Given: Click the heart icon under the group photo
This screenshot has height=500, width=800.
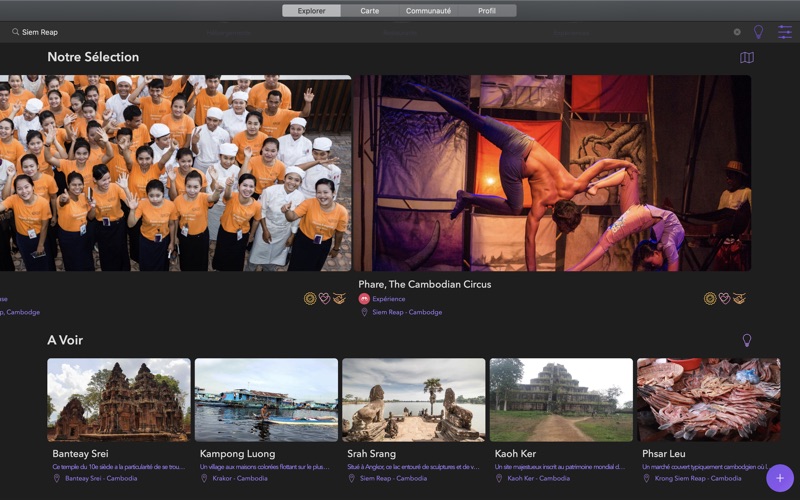Looking at the screenshot, I should (x=324, y=298).
